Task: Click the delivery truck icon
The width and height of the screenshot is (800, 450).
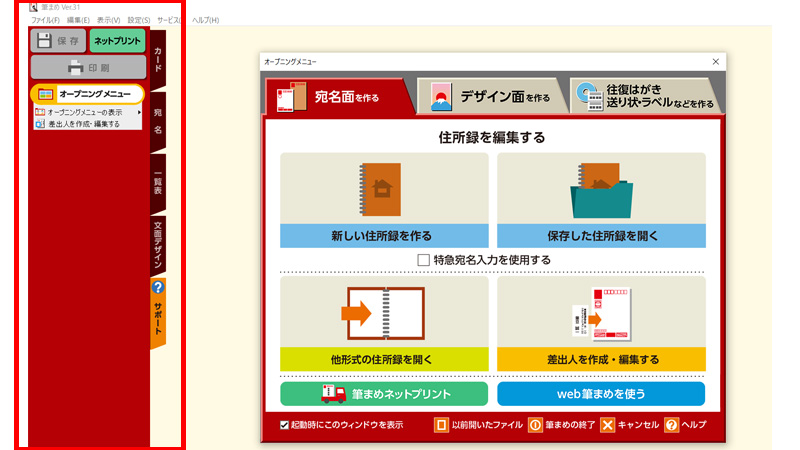Action: (334, 394)
